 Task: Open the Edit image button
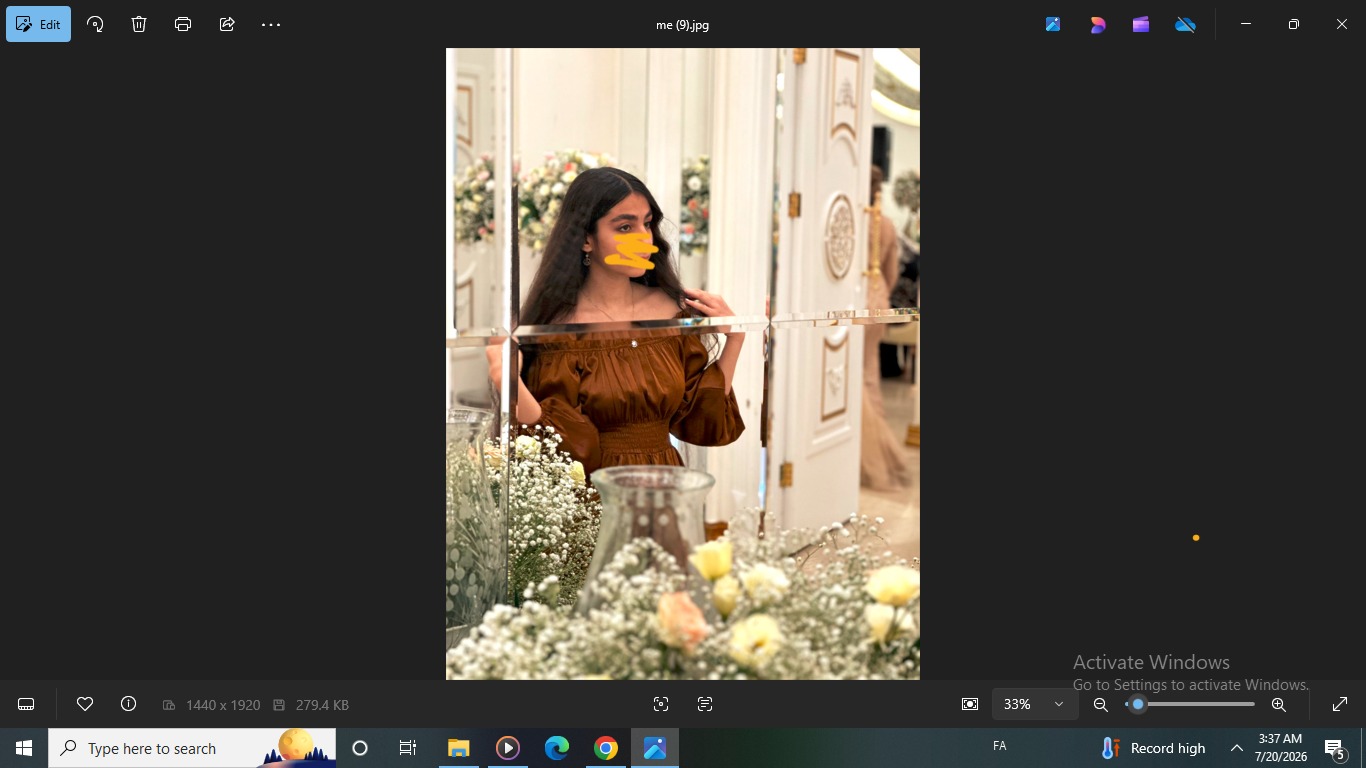coord(38,24)
